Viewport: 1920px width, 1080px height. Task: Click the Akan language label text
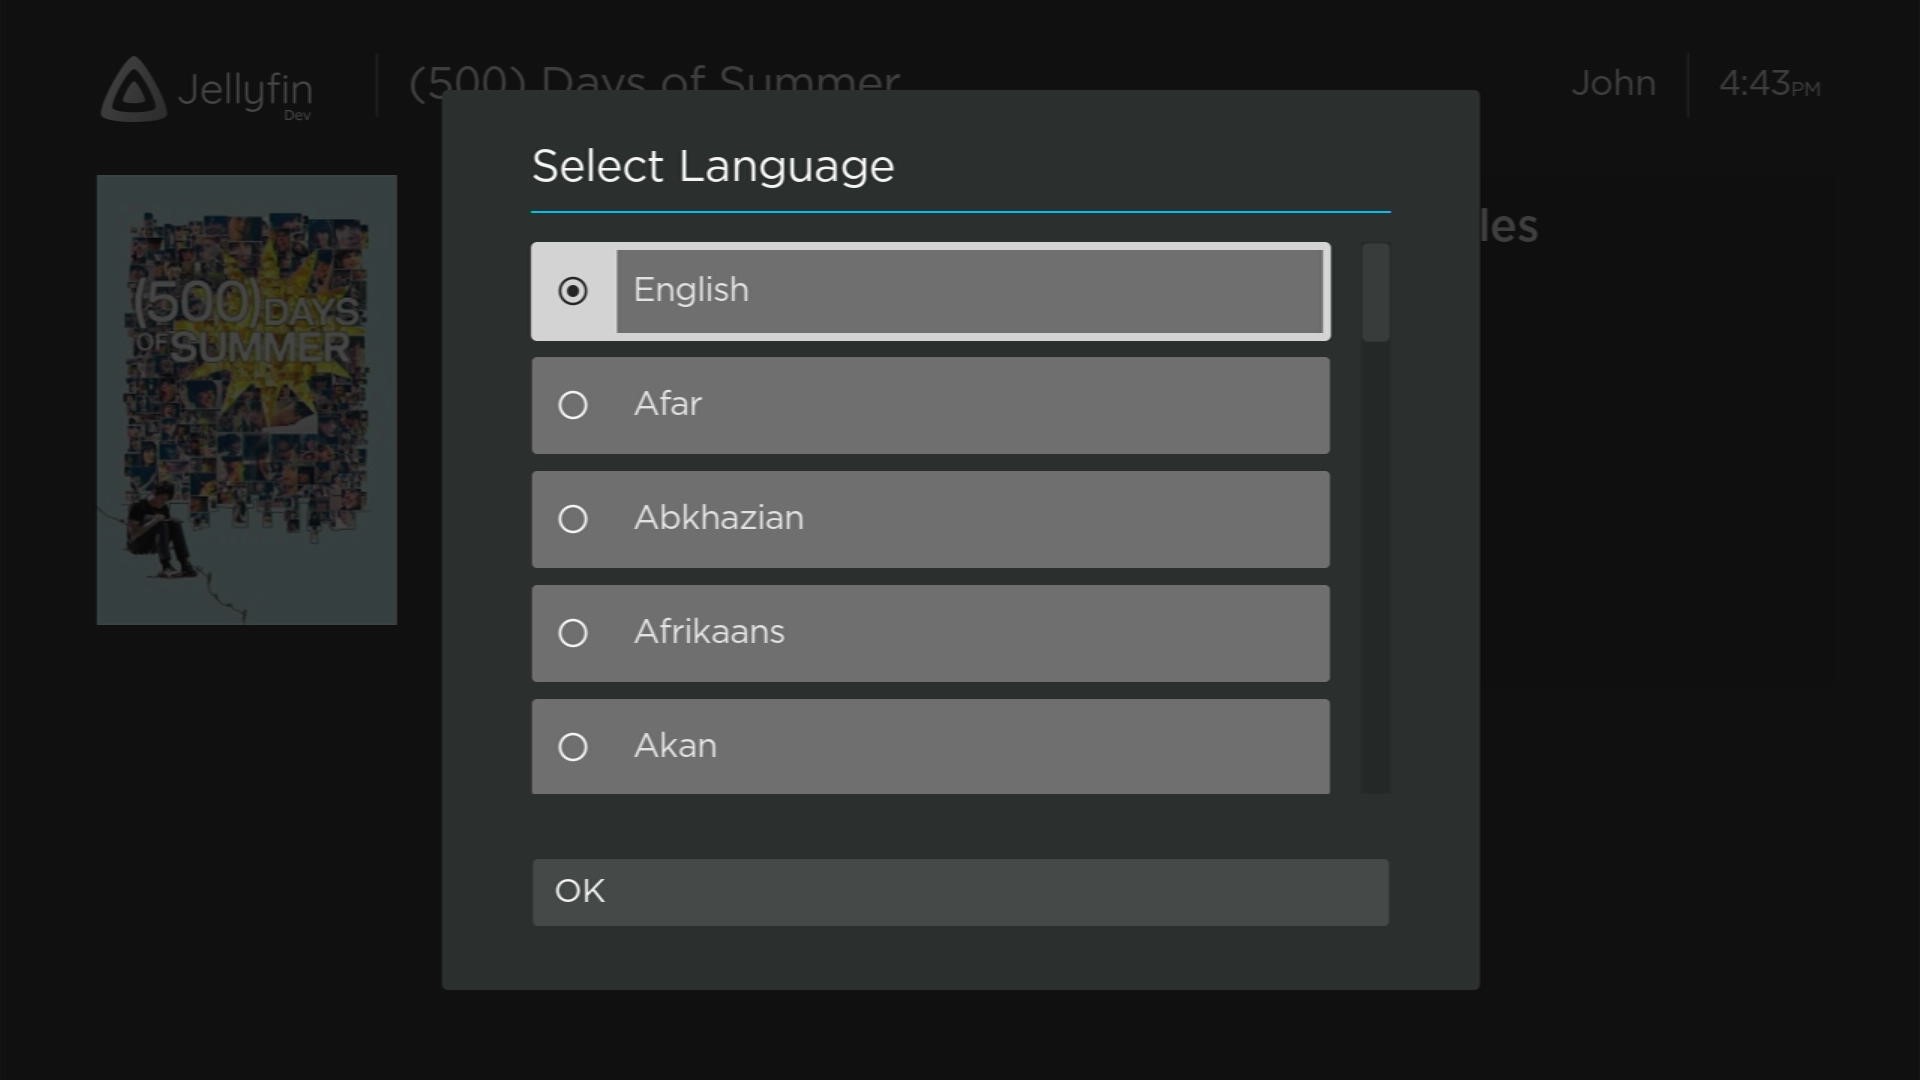675,746
